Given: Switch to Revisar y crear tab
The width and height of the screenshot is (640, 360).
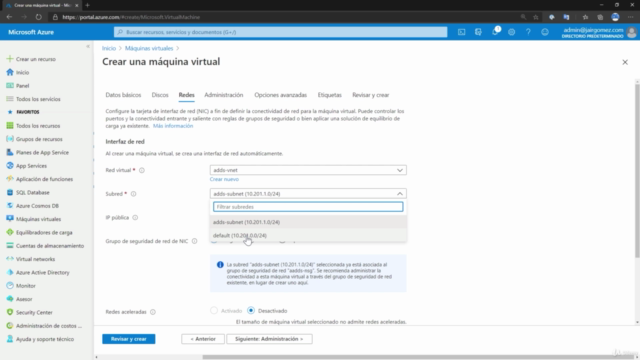Looking at the screenshot, I should (x=371, y=95).
